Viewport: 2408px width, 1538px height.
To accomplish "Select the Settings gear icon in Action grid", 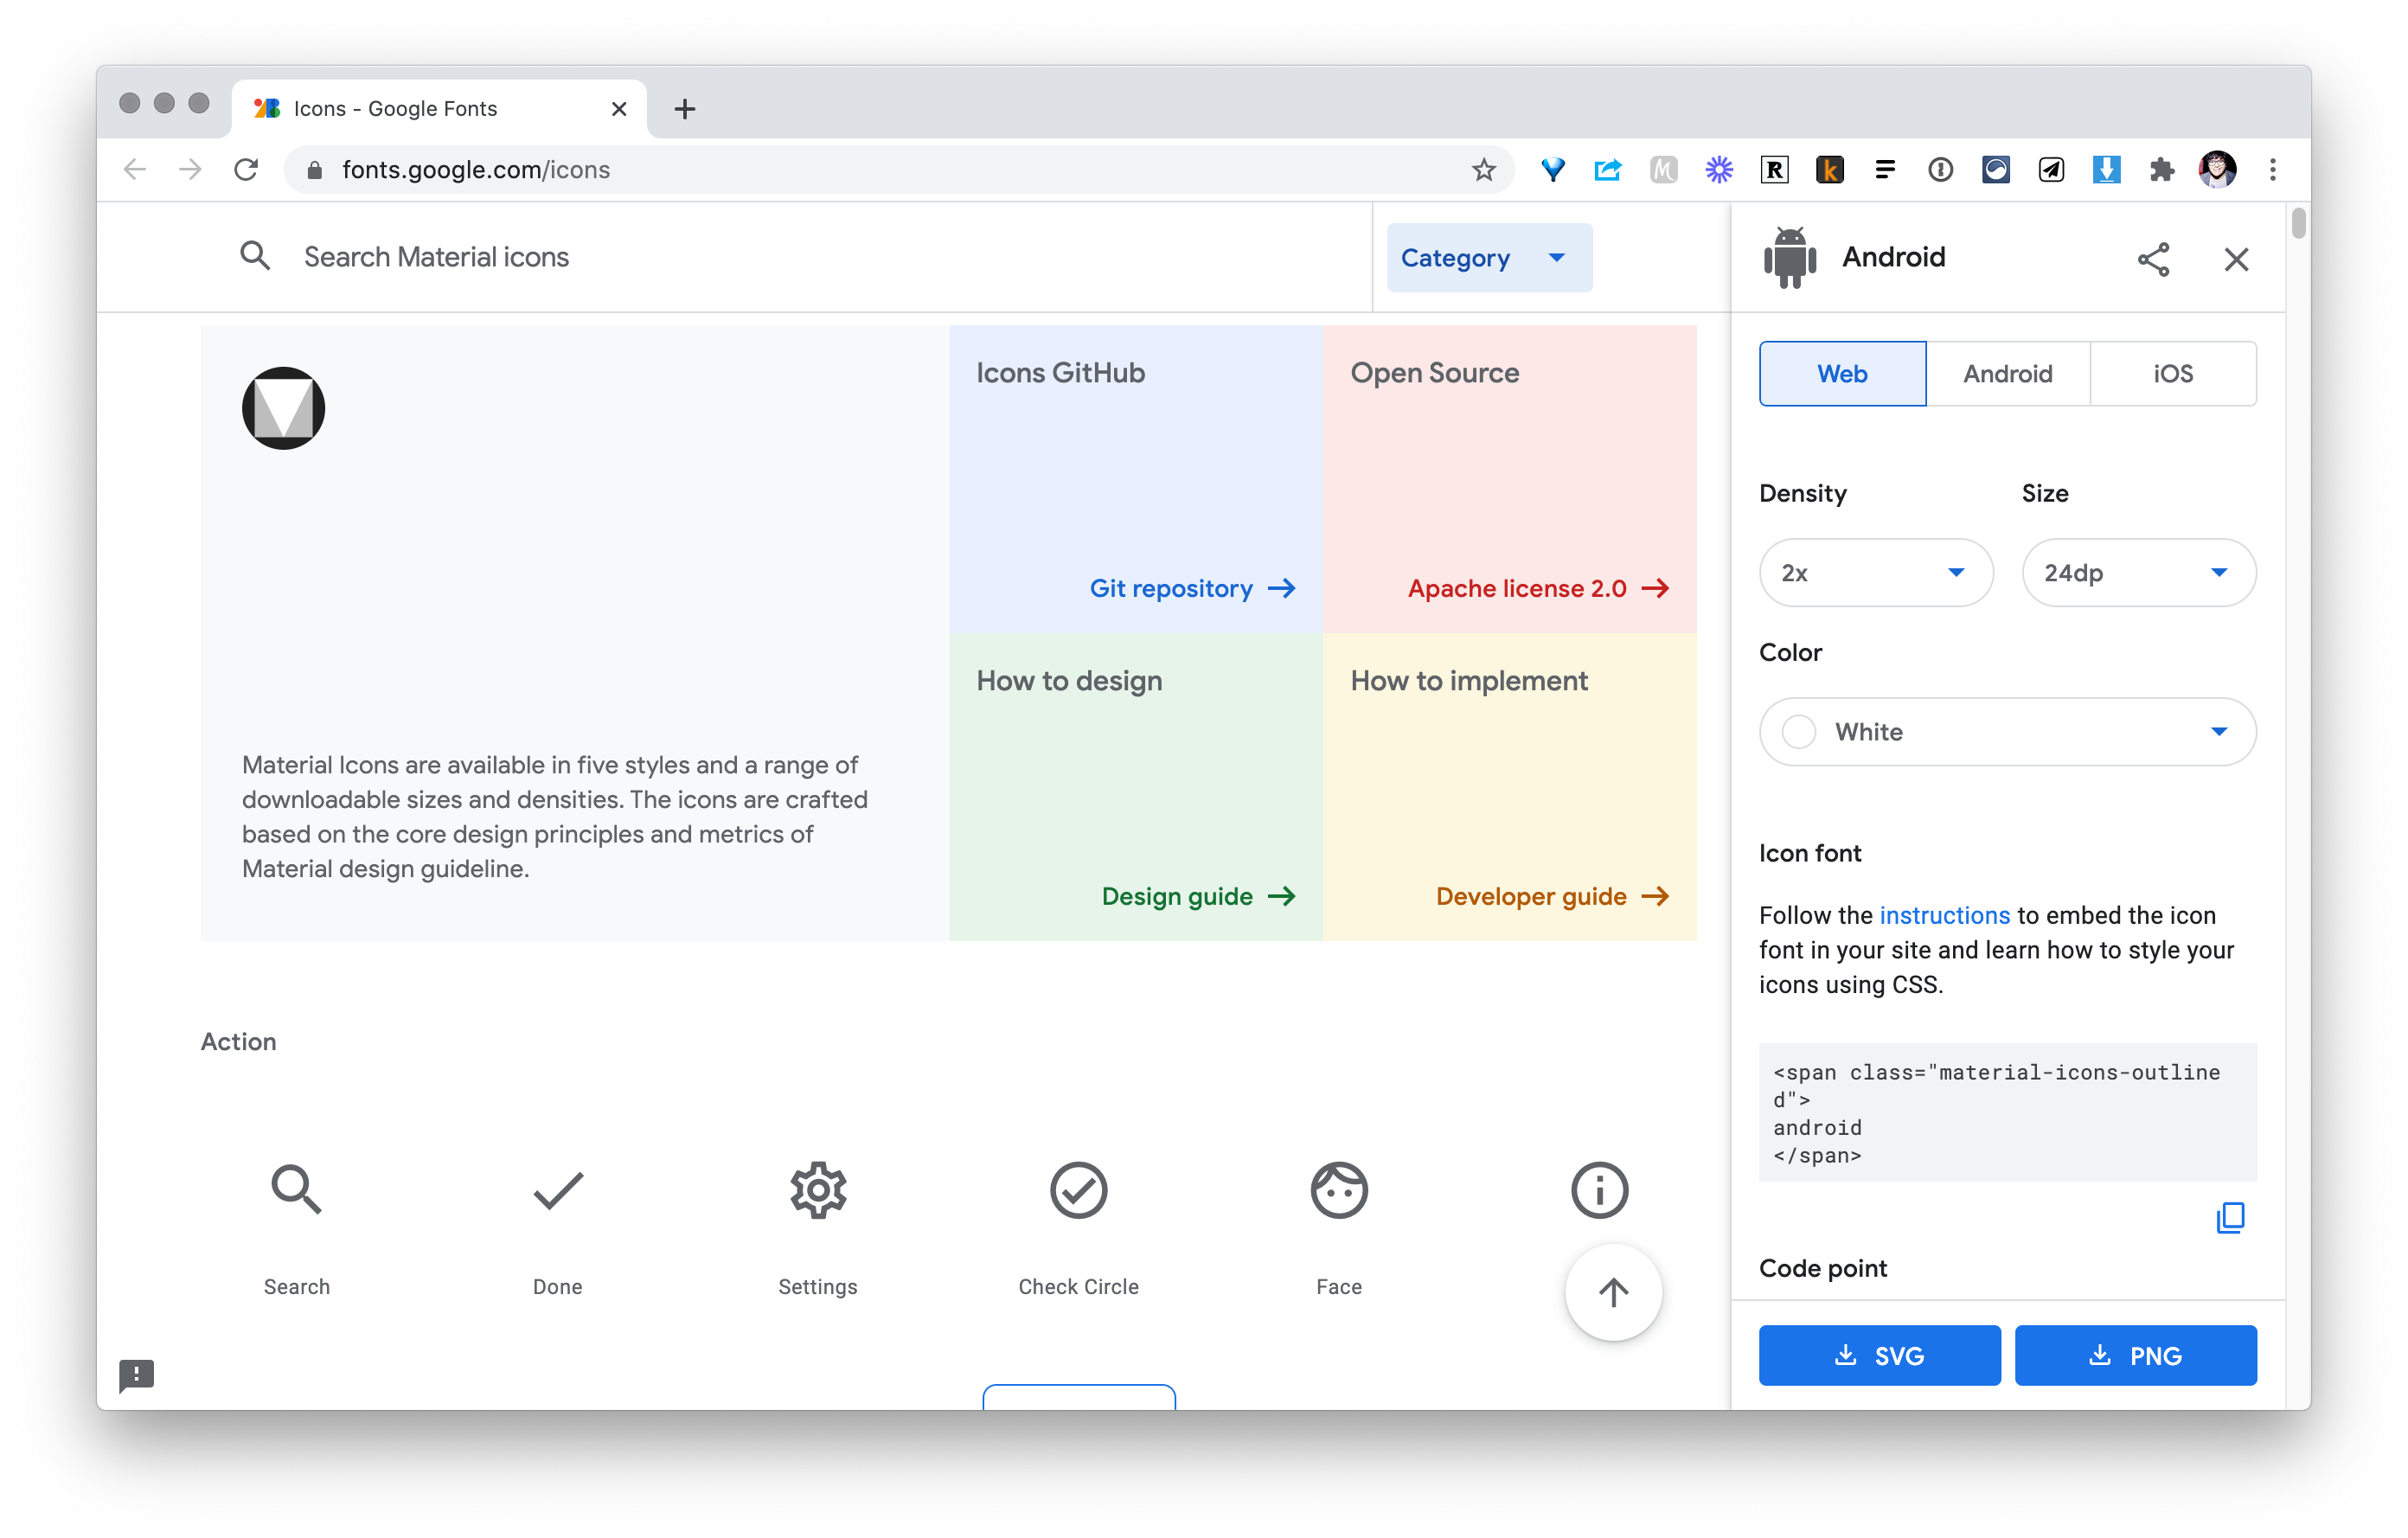I will pos(817,1190).
